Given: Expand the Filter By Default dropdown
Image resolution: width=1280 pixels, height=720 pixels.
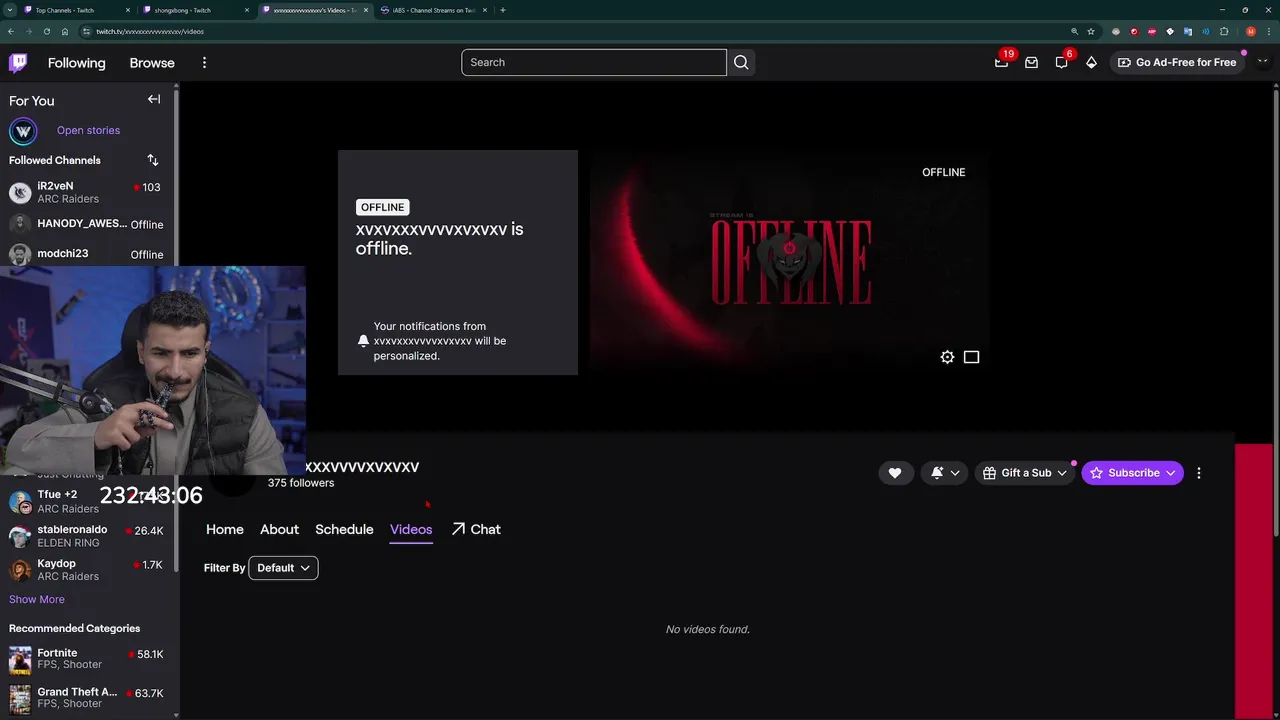Looking at the screenshot, I should pos(283,568).
